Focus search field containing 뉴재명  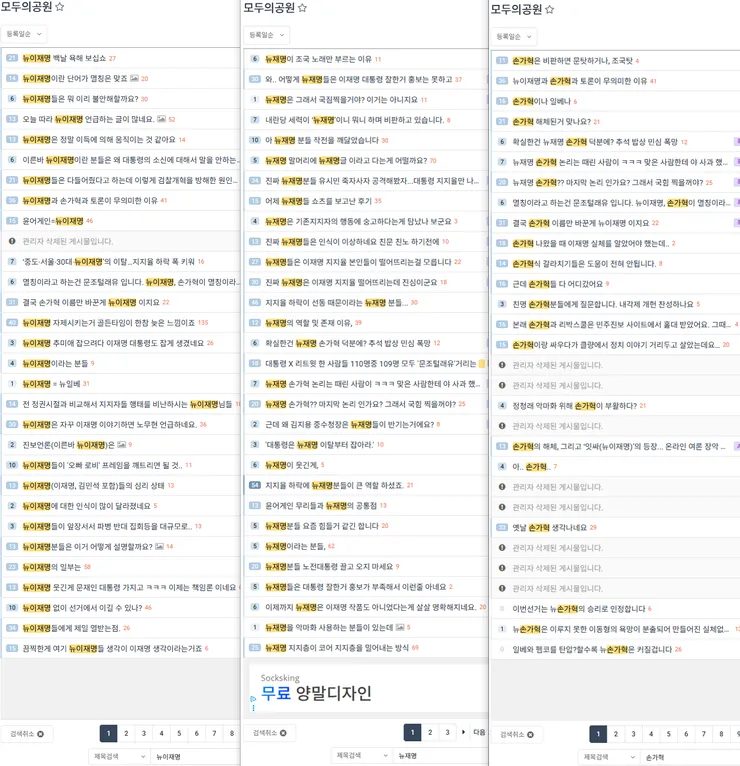coord(440,755)
